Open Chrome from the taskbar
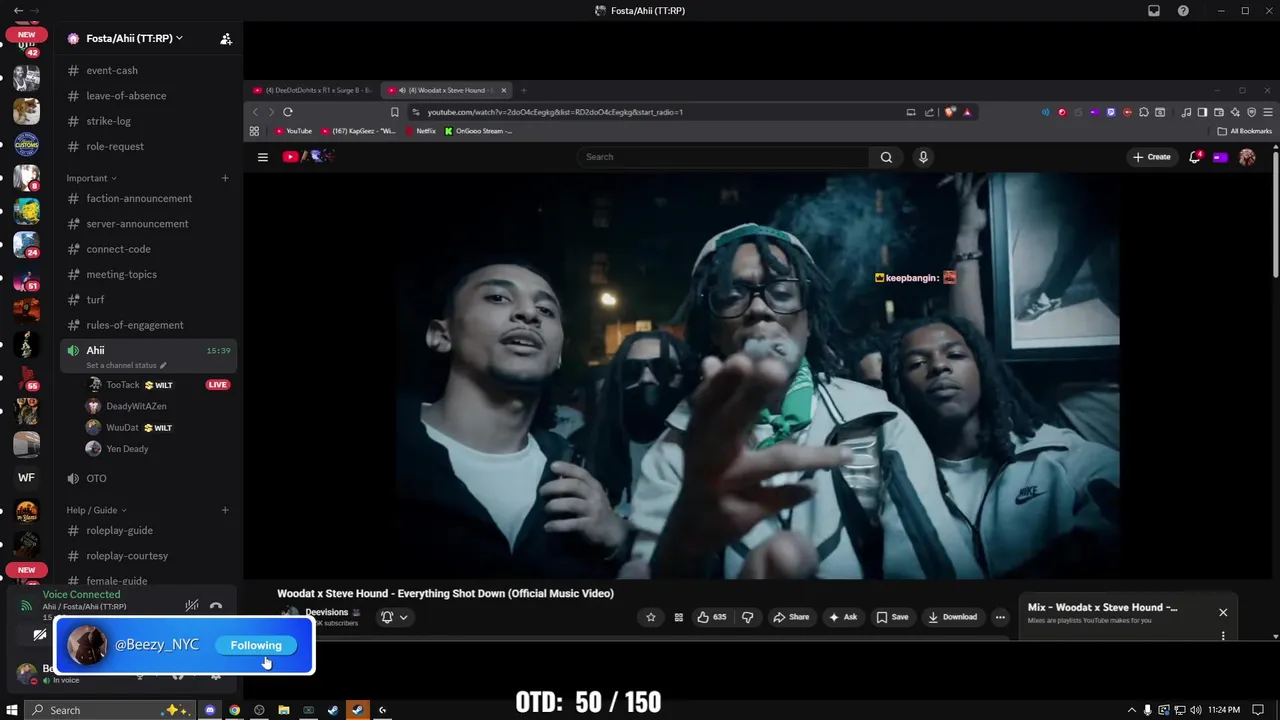The width and height of the screenshot is (1280, 720). pyautogui.click(x=234, y=710)
